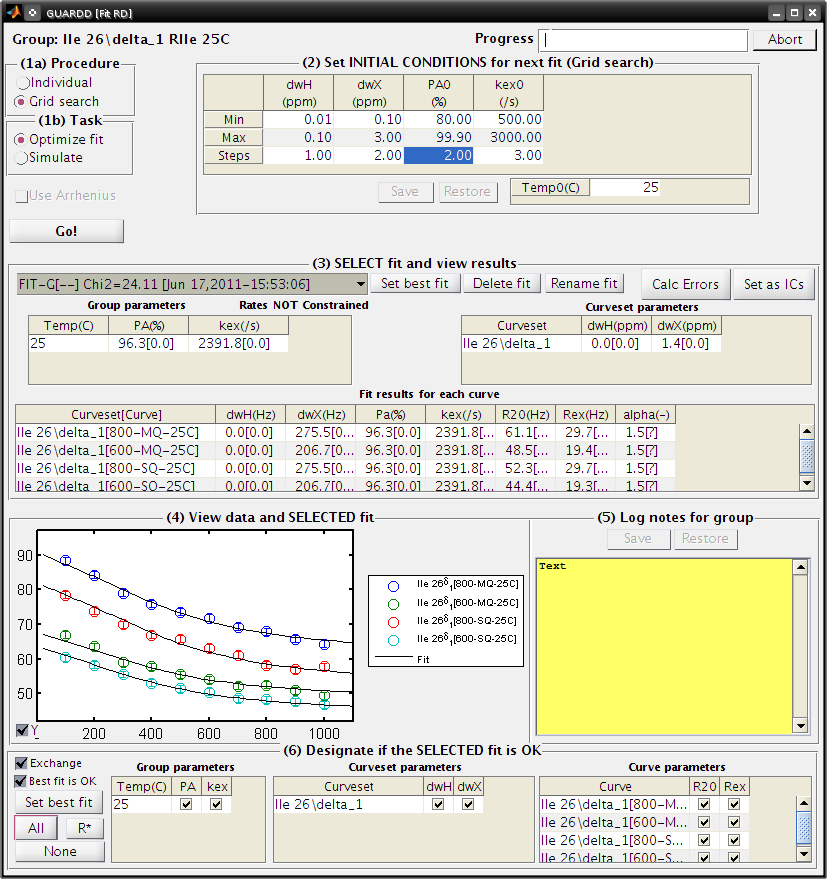Viewport: 827px width, 879px height.
Task: Toggle the Exchange checkbox
Action: pos(21,763)
